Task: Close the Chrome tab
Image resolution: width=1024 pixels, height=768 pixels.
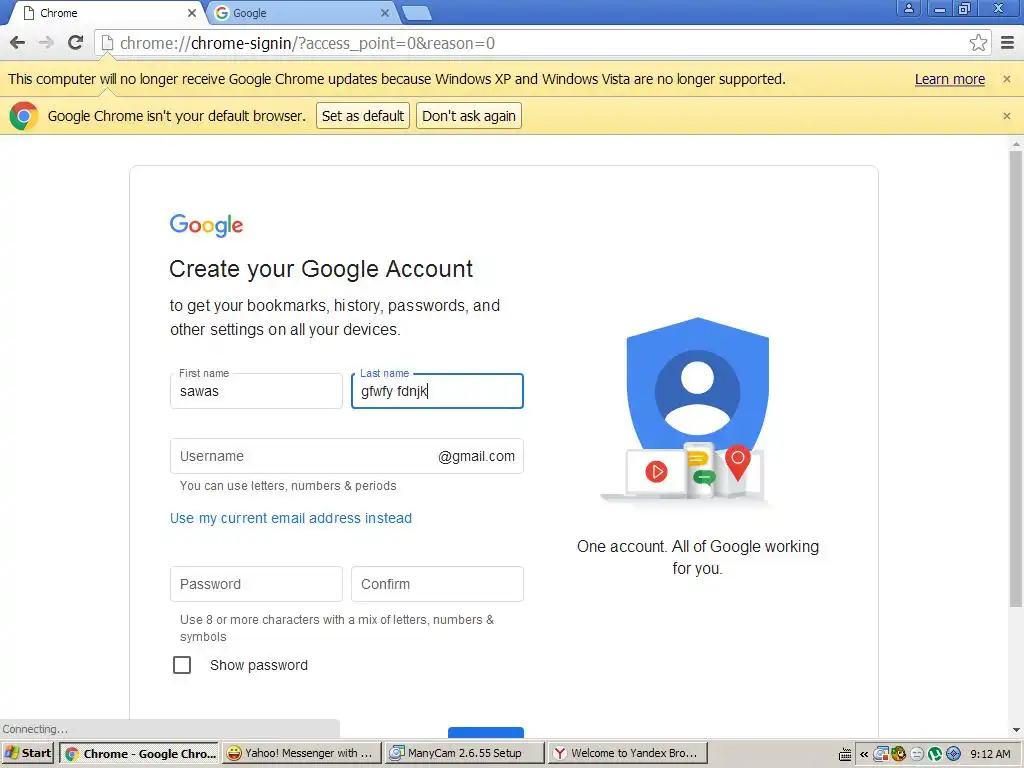Action: [x=192, y=13]
